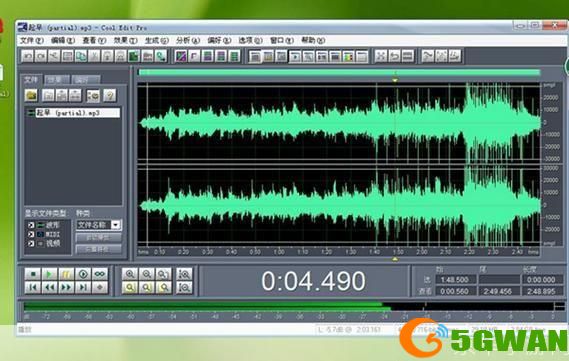
Task: Click the lowest button under the sort dropdown
Action: pyautogui.click(x=98, y=249)
